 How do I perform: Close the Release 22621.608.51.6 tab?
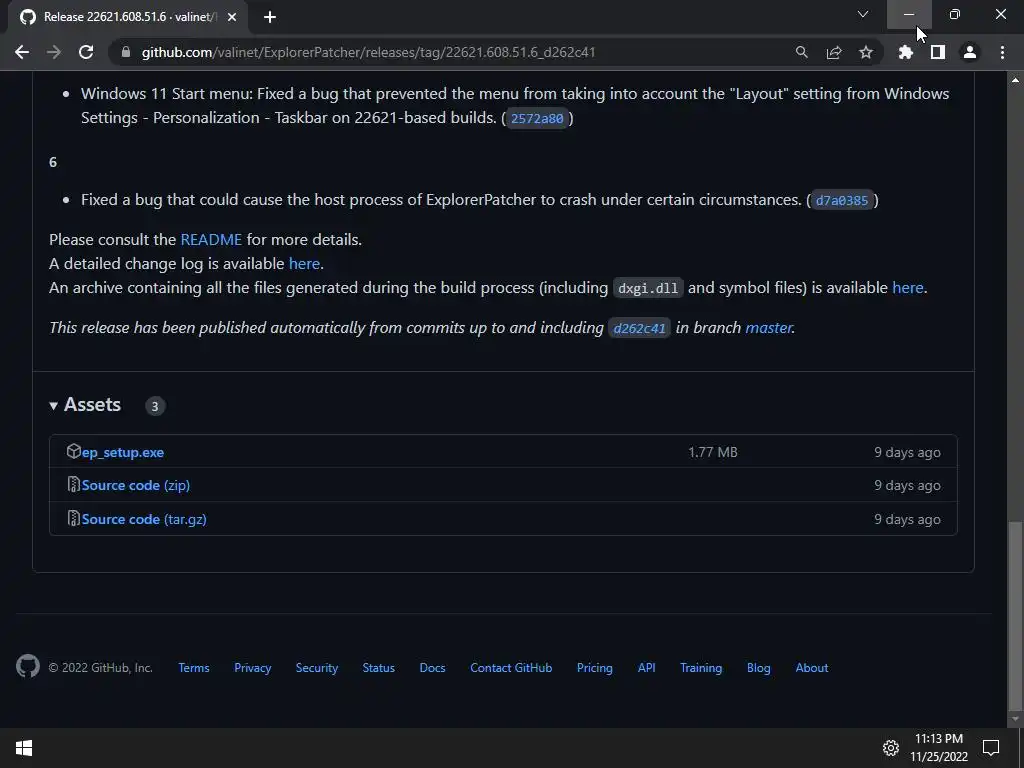(x=232, y=17)
